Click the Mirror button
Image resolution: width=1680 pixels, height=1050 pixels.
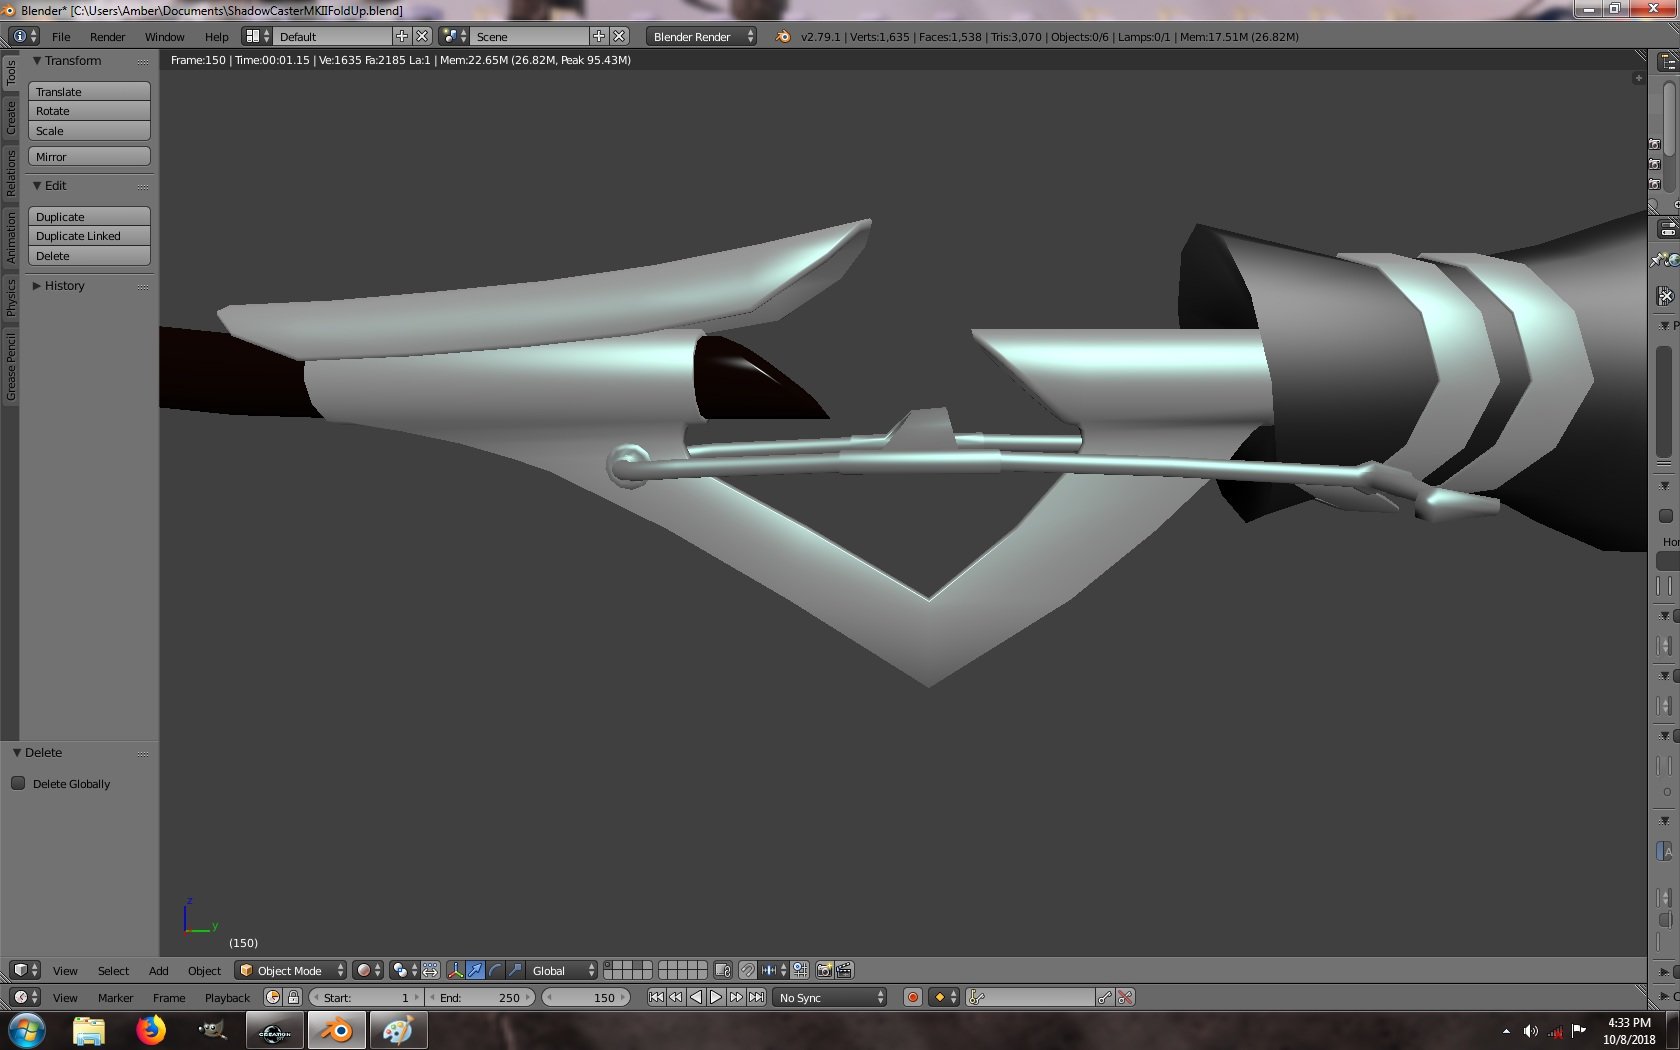pyautogui.click(x=89, y=156)
